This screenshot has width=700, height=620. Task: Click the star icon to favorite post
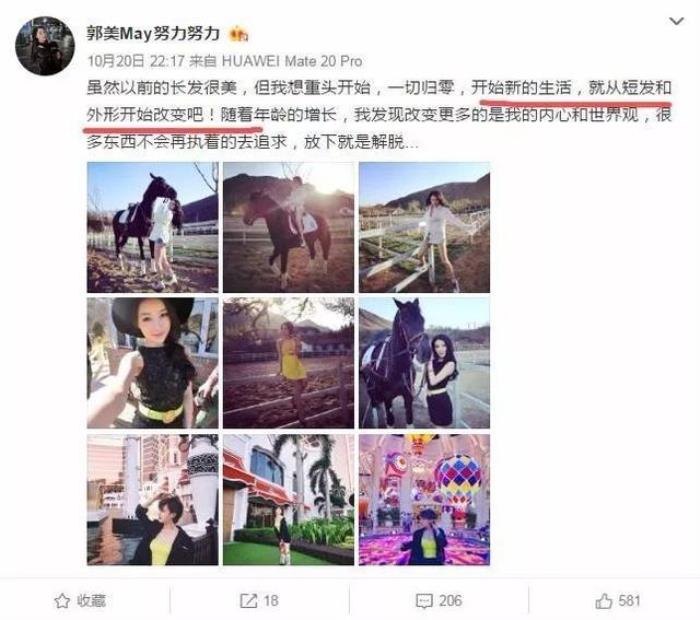click(62, 601)
